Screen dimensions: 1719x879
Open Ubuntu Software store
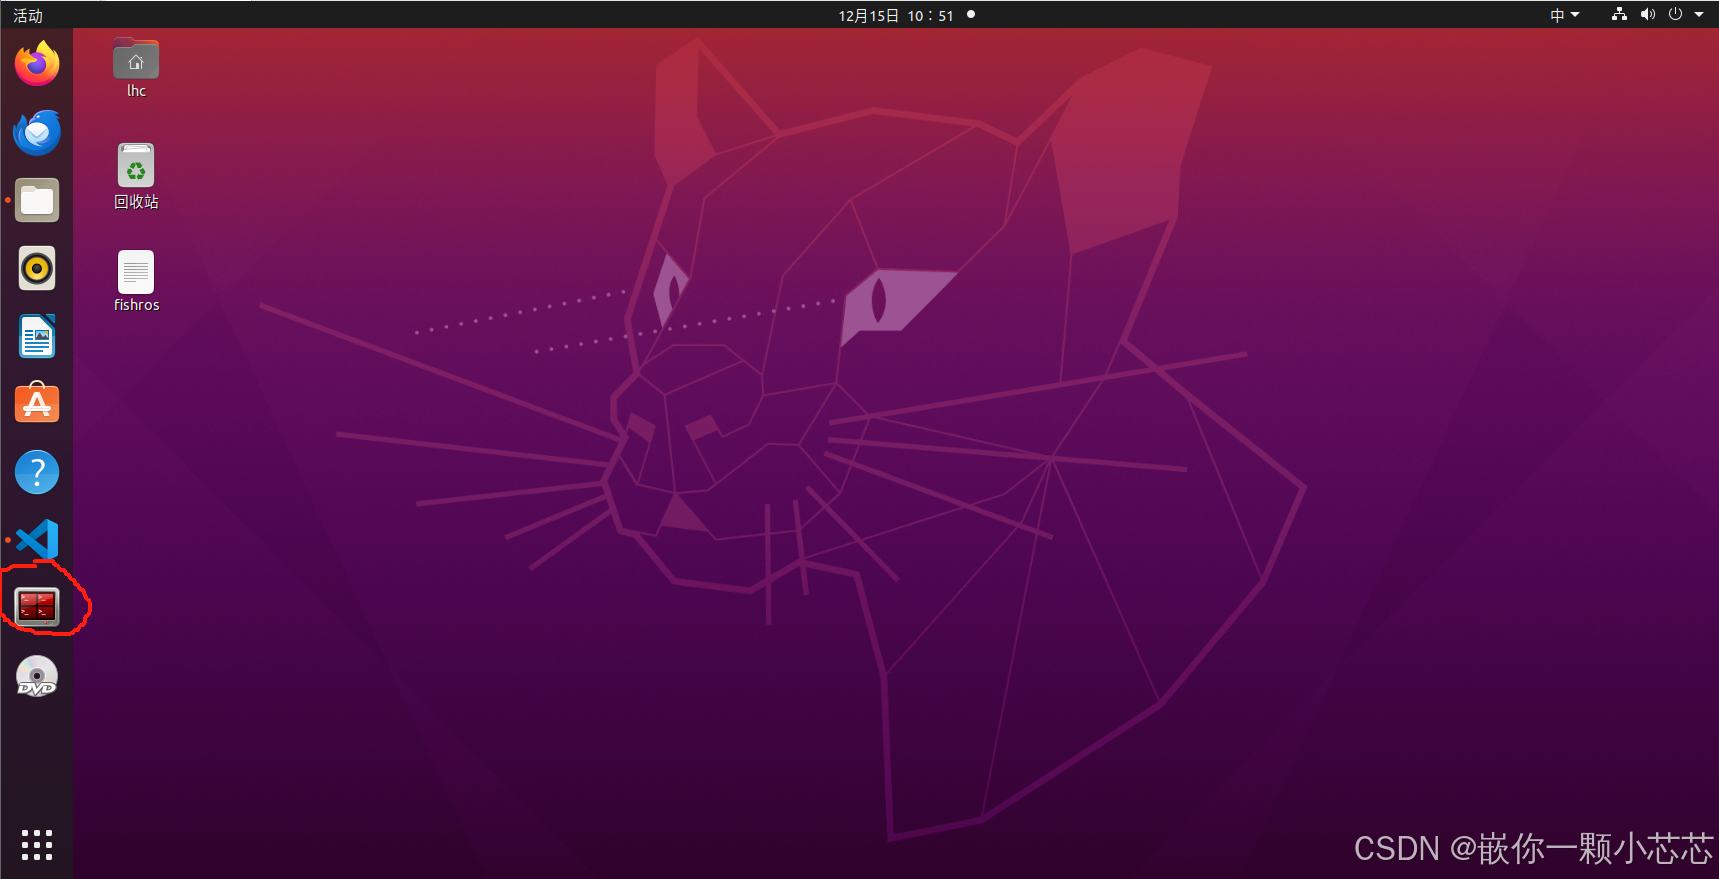click(x=37, y=403)
